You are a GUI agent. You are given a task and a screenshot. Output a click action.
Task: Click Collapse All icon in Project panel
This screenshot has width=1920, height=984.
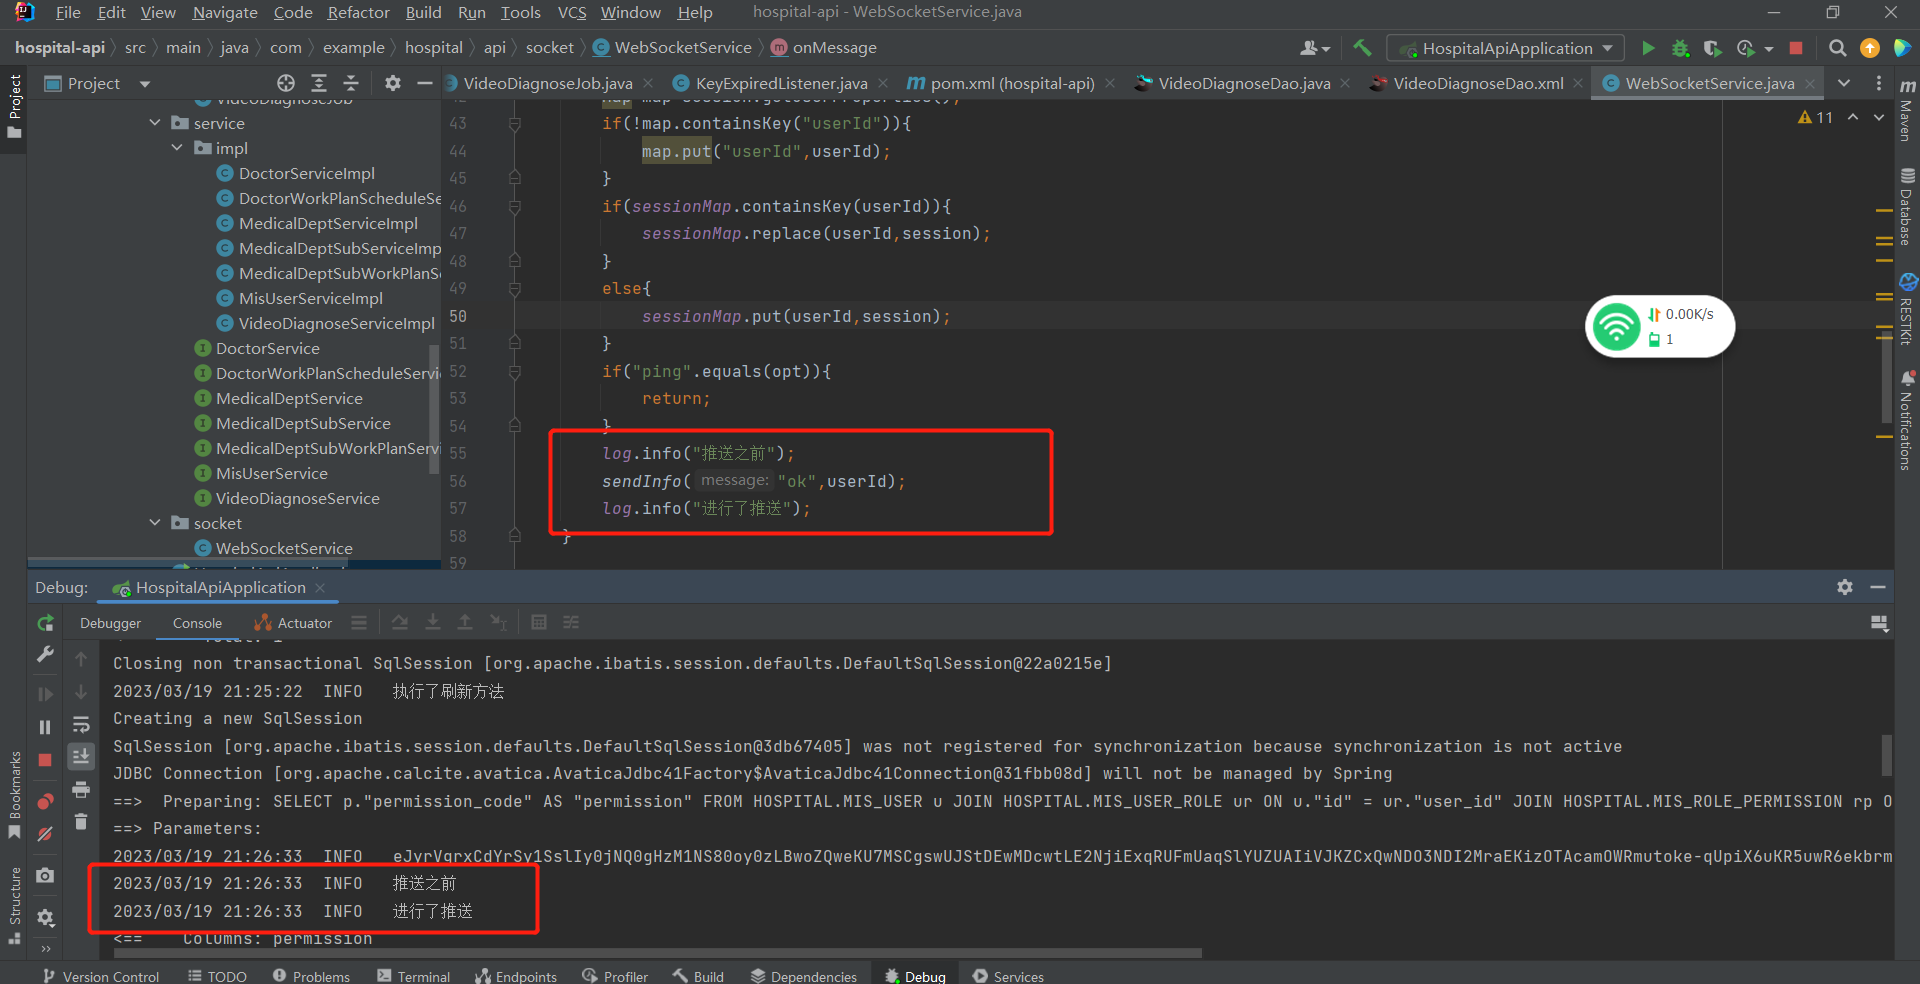tap(351, 83)
